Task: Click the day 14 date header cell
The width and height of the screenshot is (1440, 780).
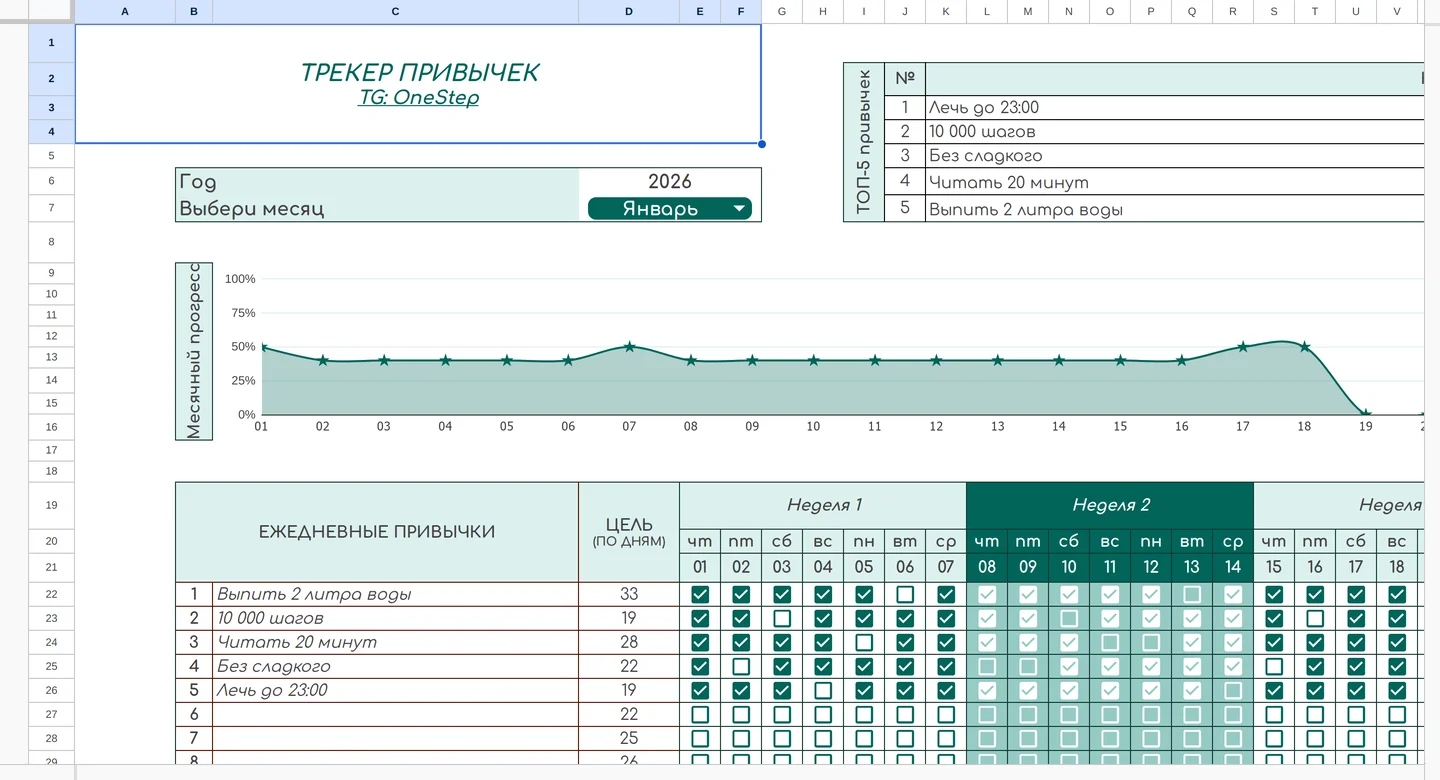Action: coord(1233,567)
